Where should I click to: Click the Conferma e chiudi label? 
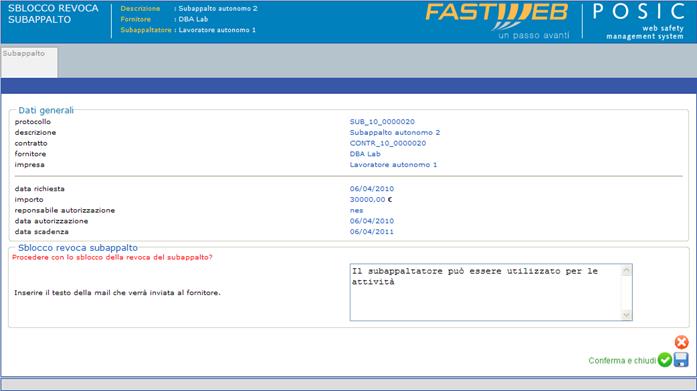622,360
